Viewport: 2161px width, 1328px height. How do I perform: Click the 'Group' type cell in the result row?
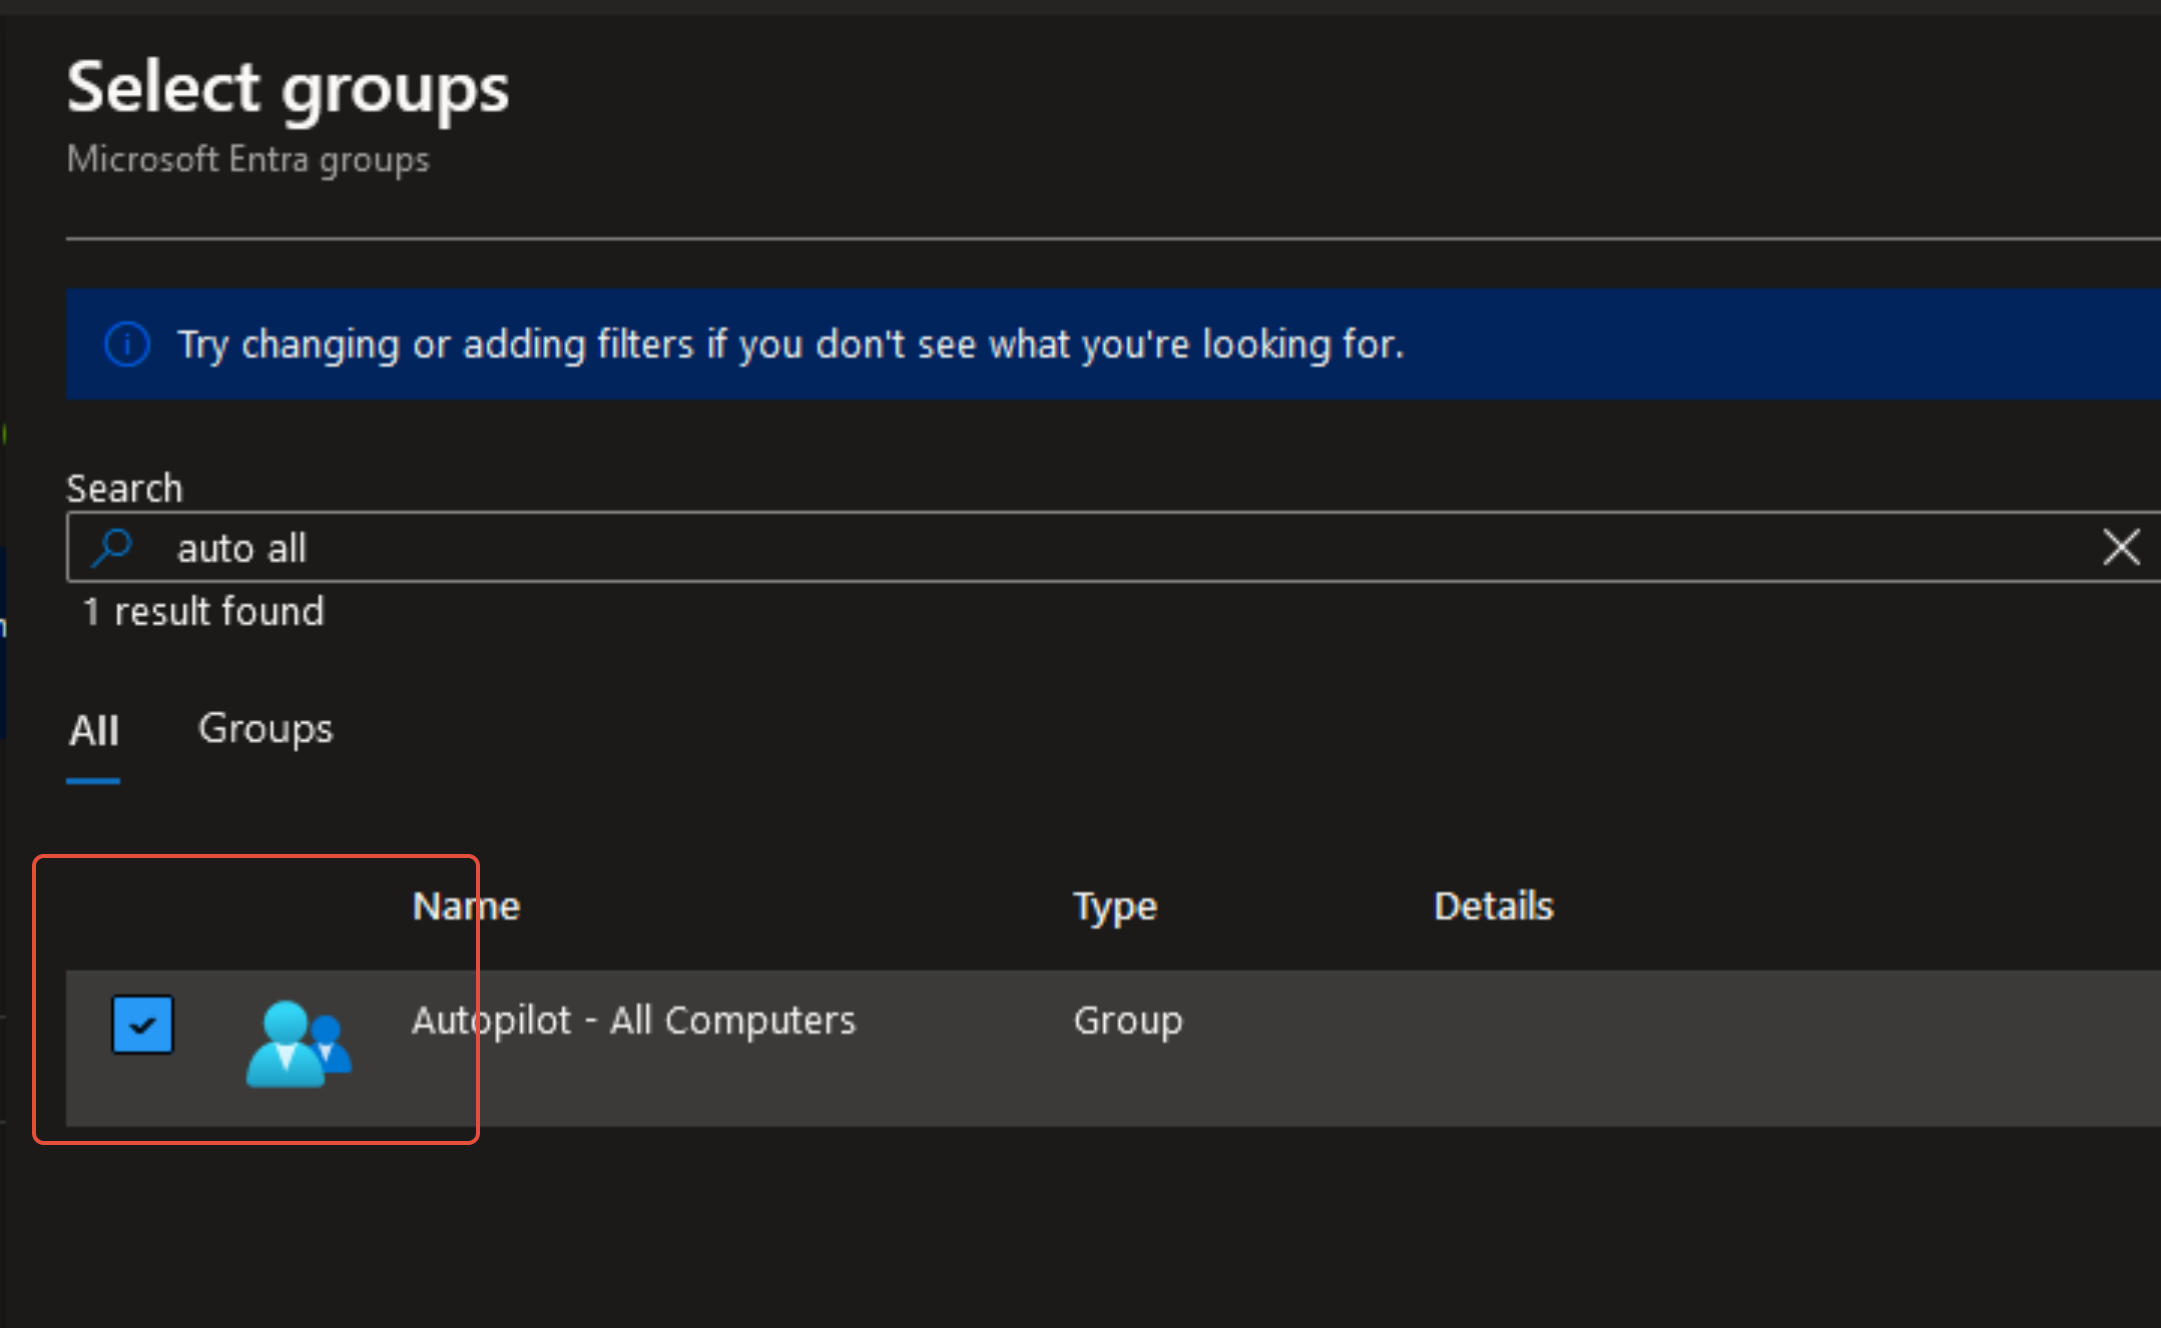point(1127,1021)
